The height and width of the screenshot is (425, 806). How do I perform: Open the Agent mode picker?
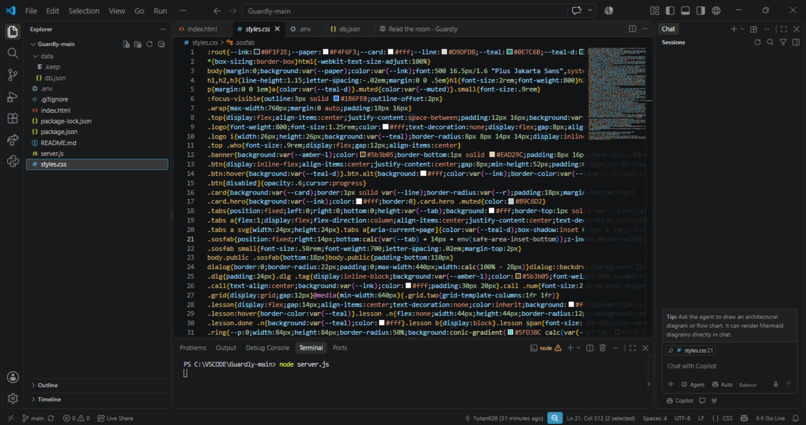tap(692, 384)
